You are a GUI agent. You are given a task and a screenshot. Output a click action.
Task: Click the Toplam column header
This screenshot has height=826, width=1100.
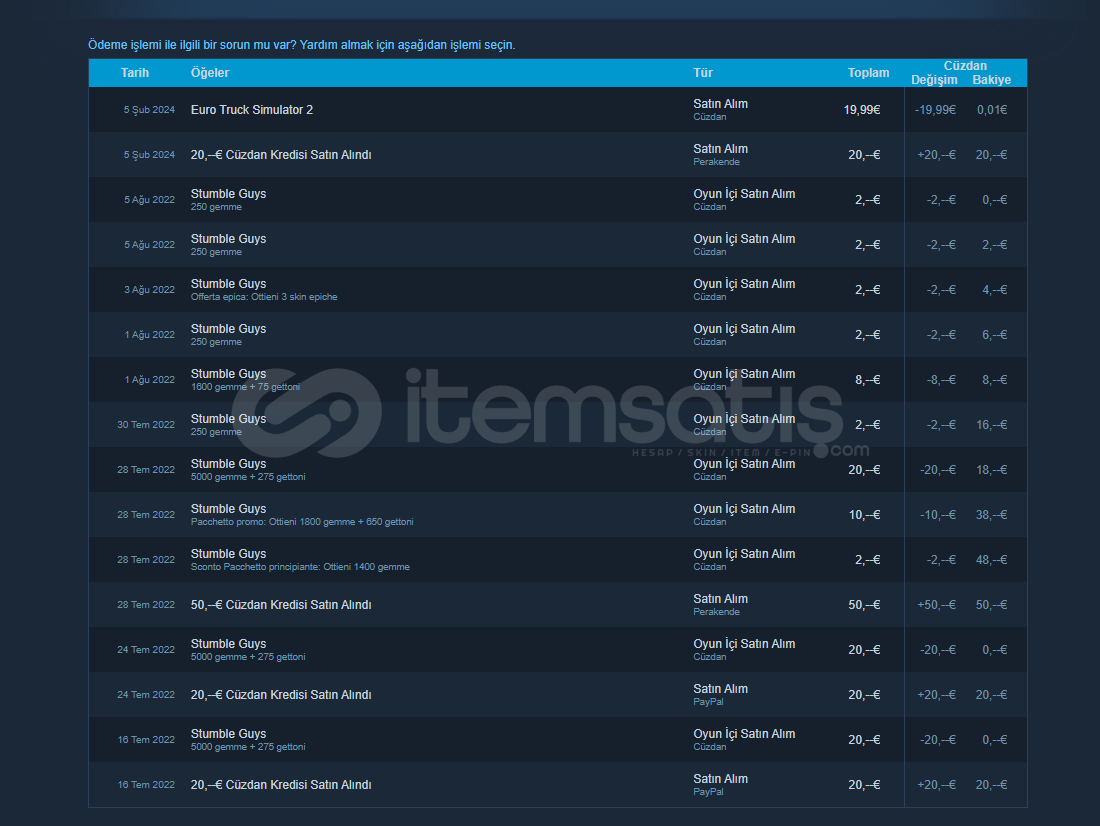pyautogui.click(x=868, y=73)
